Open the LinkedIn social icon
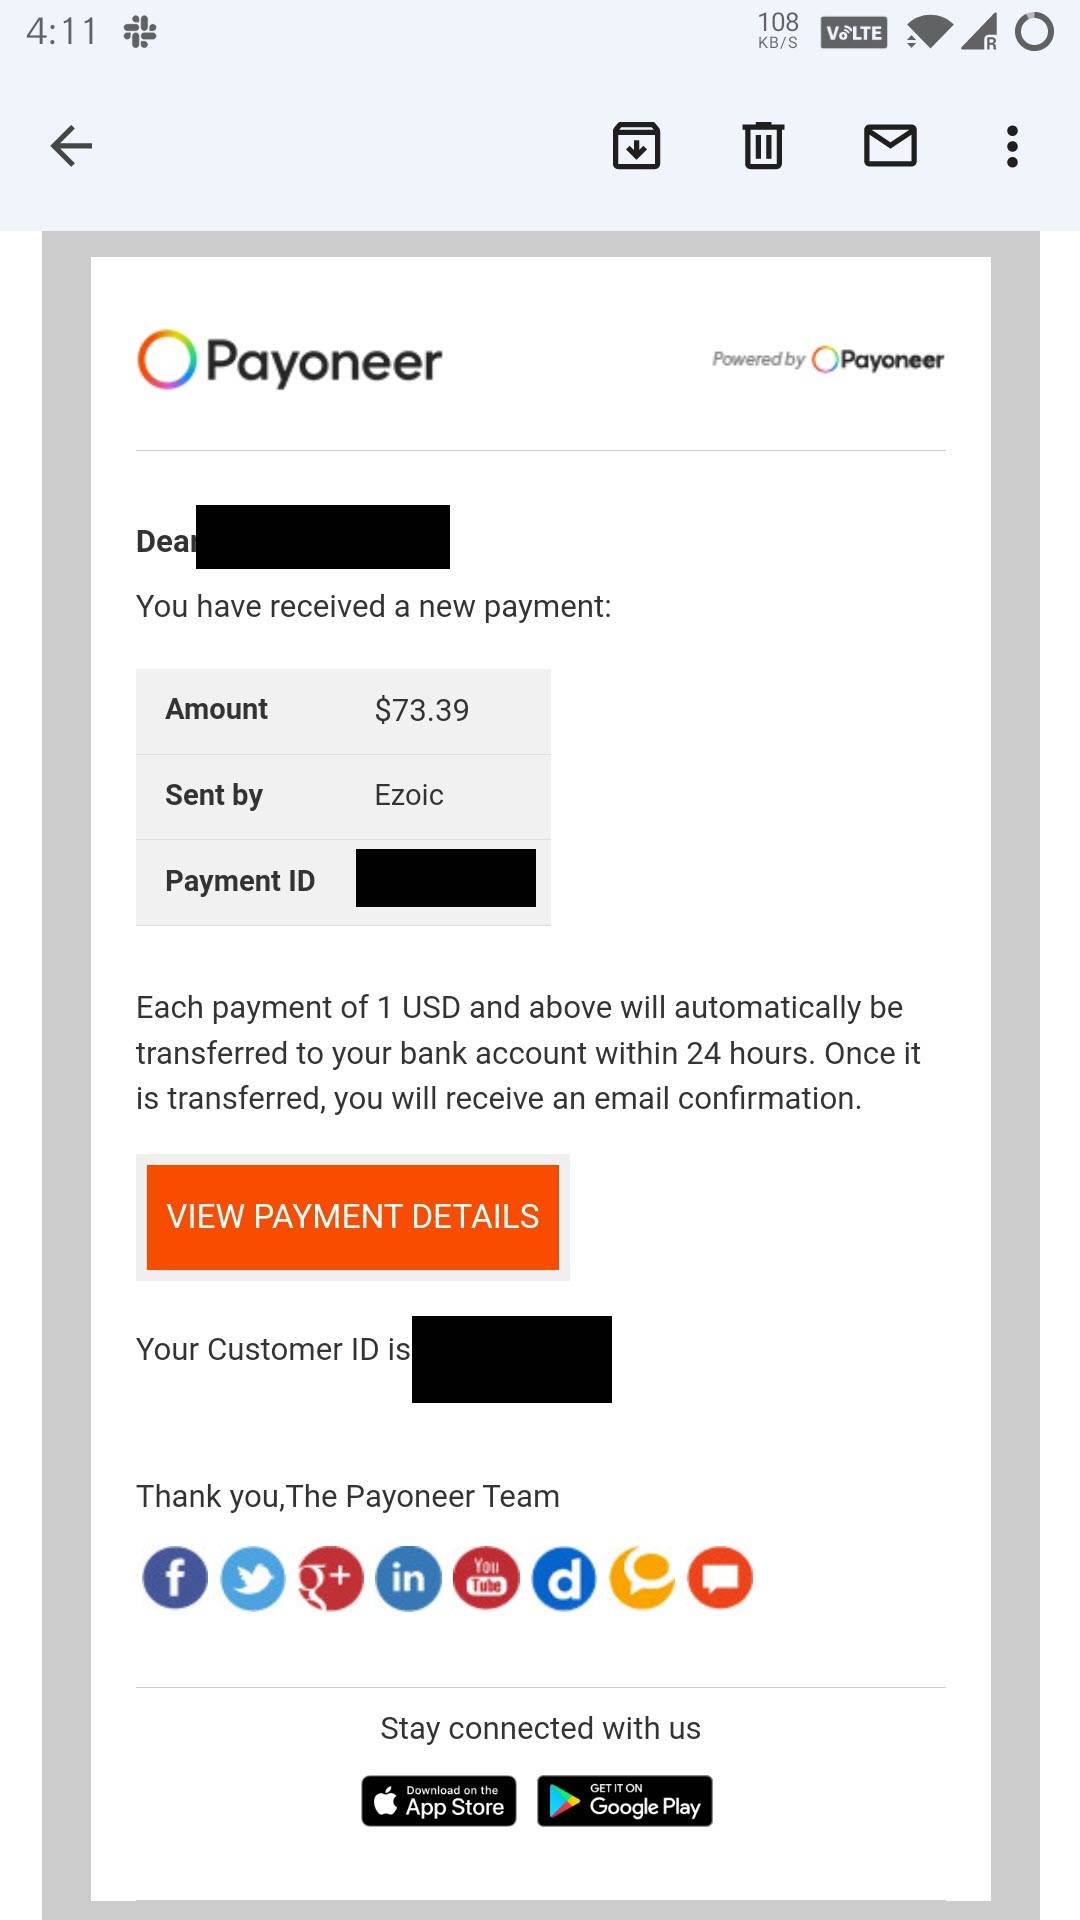The image size is (1080, 1920). [408, 1578]
